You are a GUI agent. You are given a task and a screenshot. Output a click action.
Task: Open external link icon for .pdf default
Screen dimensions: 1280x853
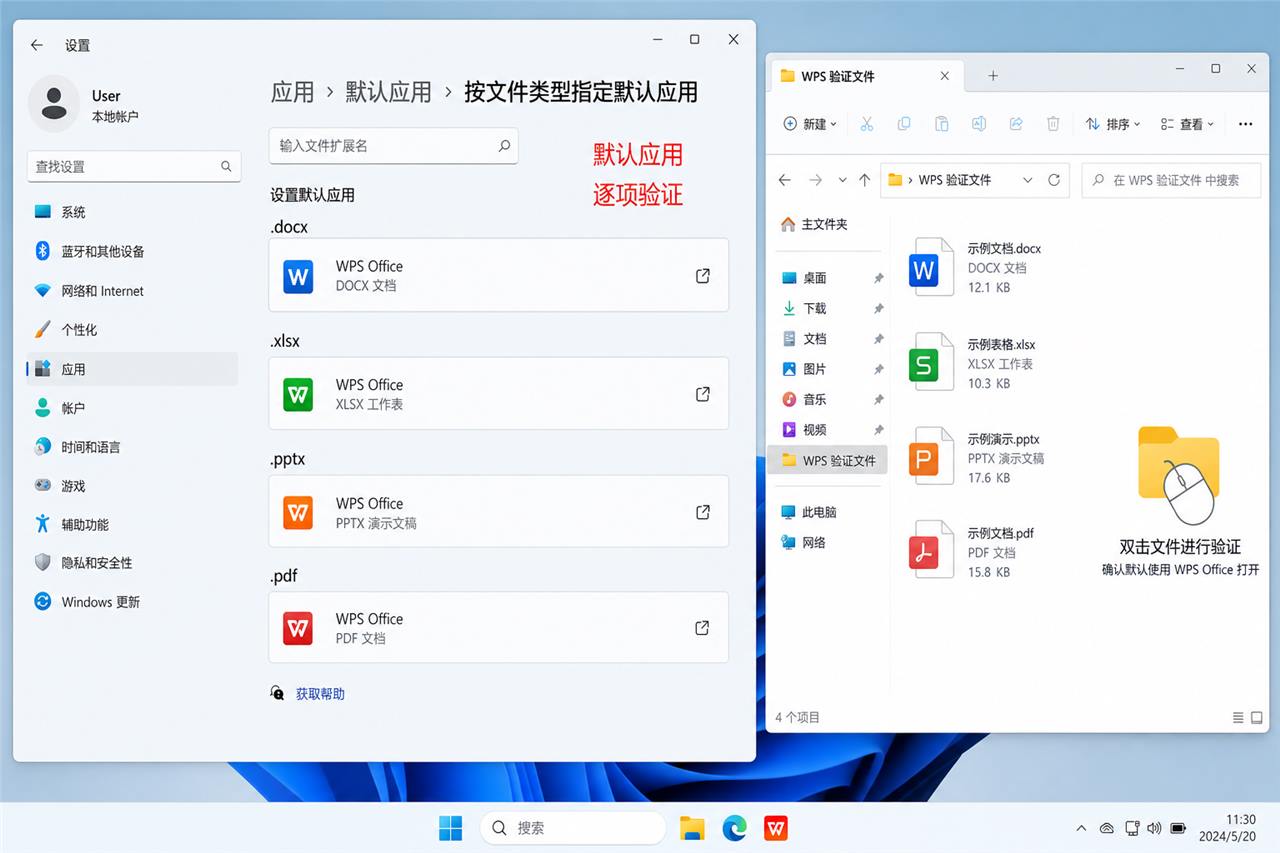pyautogui.click(x=703, y=628)
